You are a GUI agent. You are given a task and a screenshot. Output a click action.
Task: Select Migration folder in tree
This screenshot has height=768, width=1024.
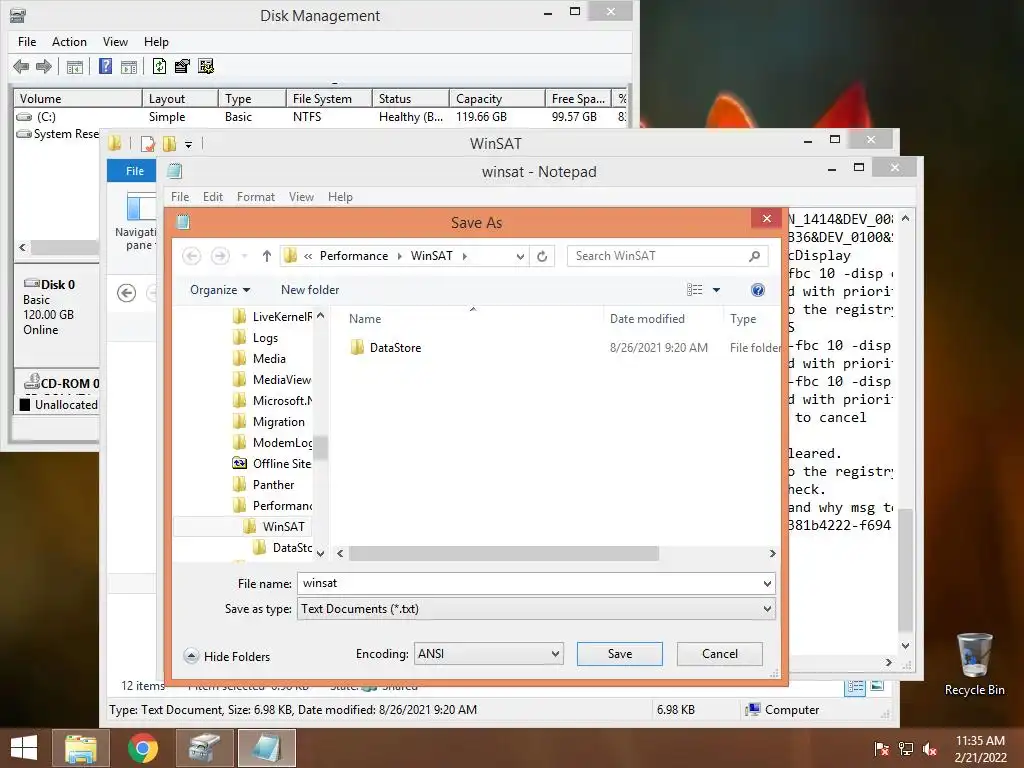point(278,422)
